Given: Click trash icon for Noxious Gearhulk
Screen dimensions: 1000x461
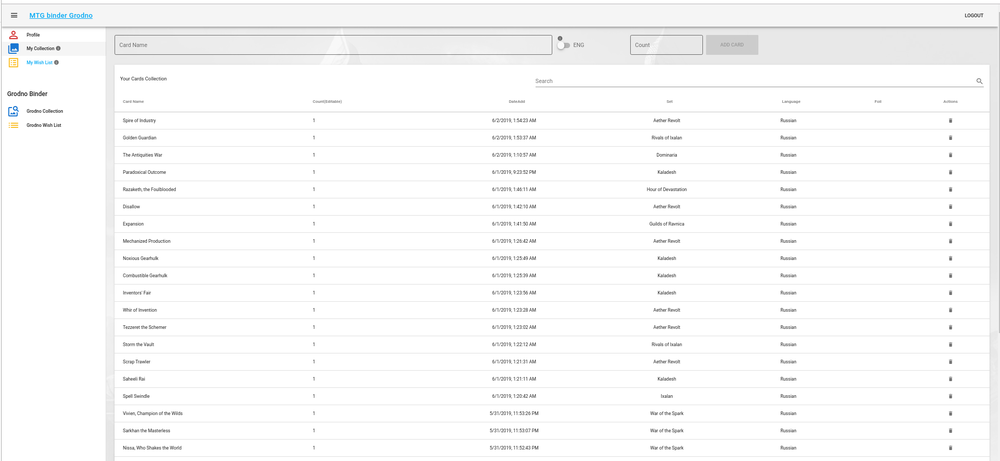Looking at the screenshot, I should click(950, 258).
